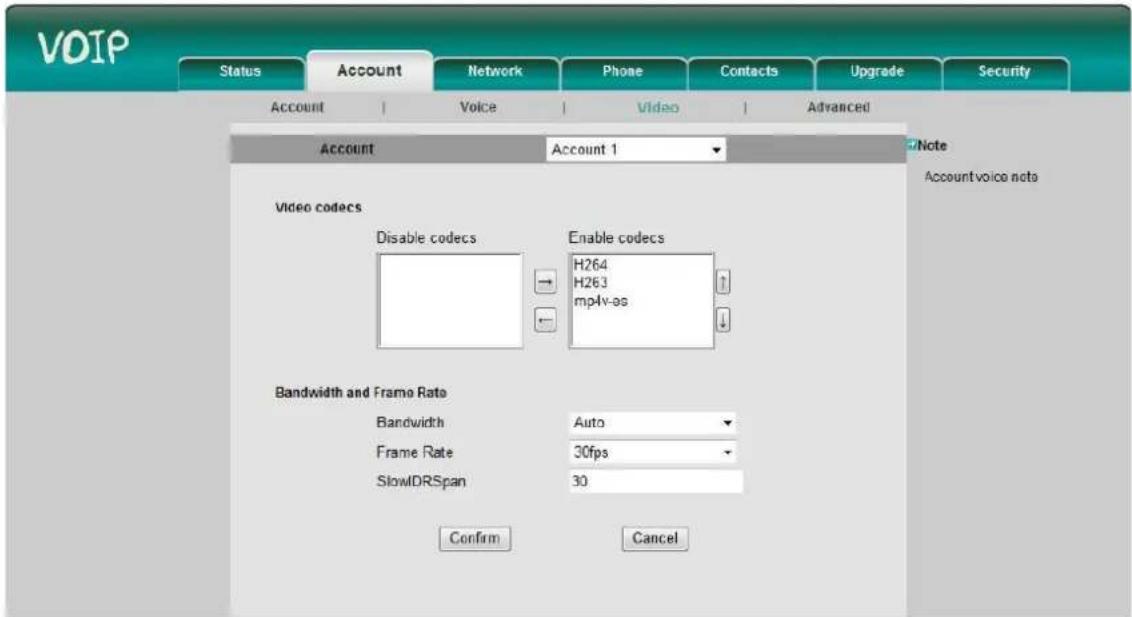
Task: Select mp4v-es in the Enable codecs list
Action: point(601,301)
